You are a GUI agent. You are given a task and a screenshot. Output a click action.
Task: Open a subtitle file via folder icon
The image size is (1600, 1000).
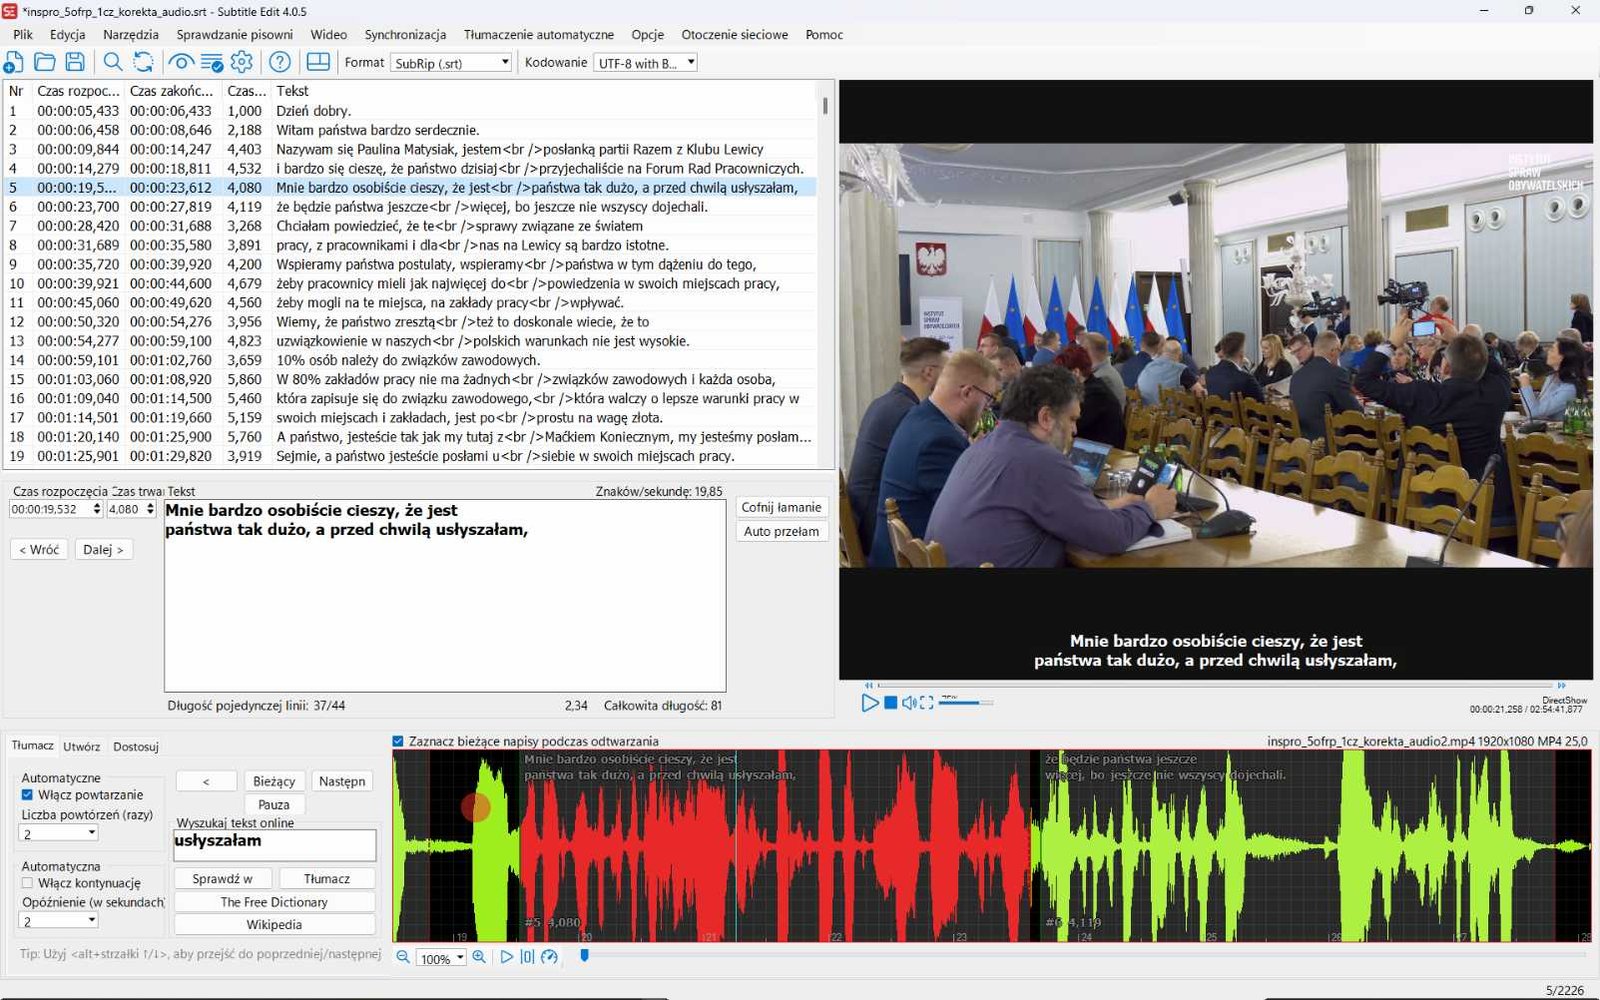(x=45, y=62)
